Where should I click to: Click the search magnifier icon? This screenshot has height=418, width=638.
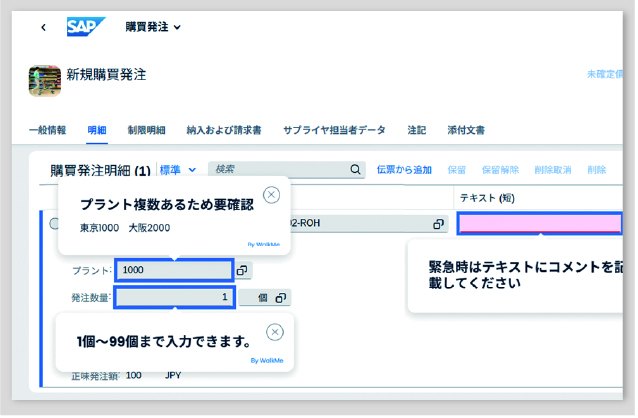[355, 169]
